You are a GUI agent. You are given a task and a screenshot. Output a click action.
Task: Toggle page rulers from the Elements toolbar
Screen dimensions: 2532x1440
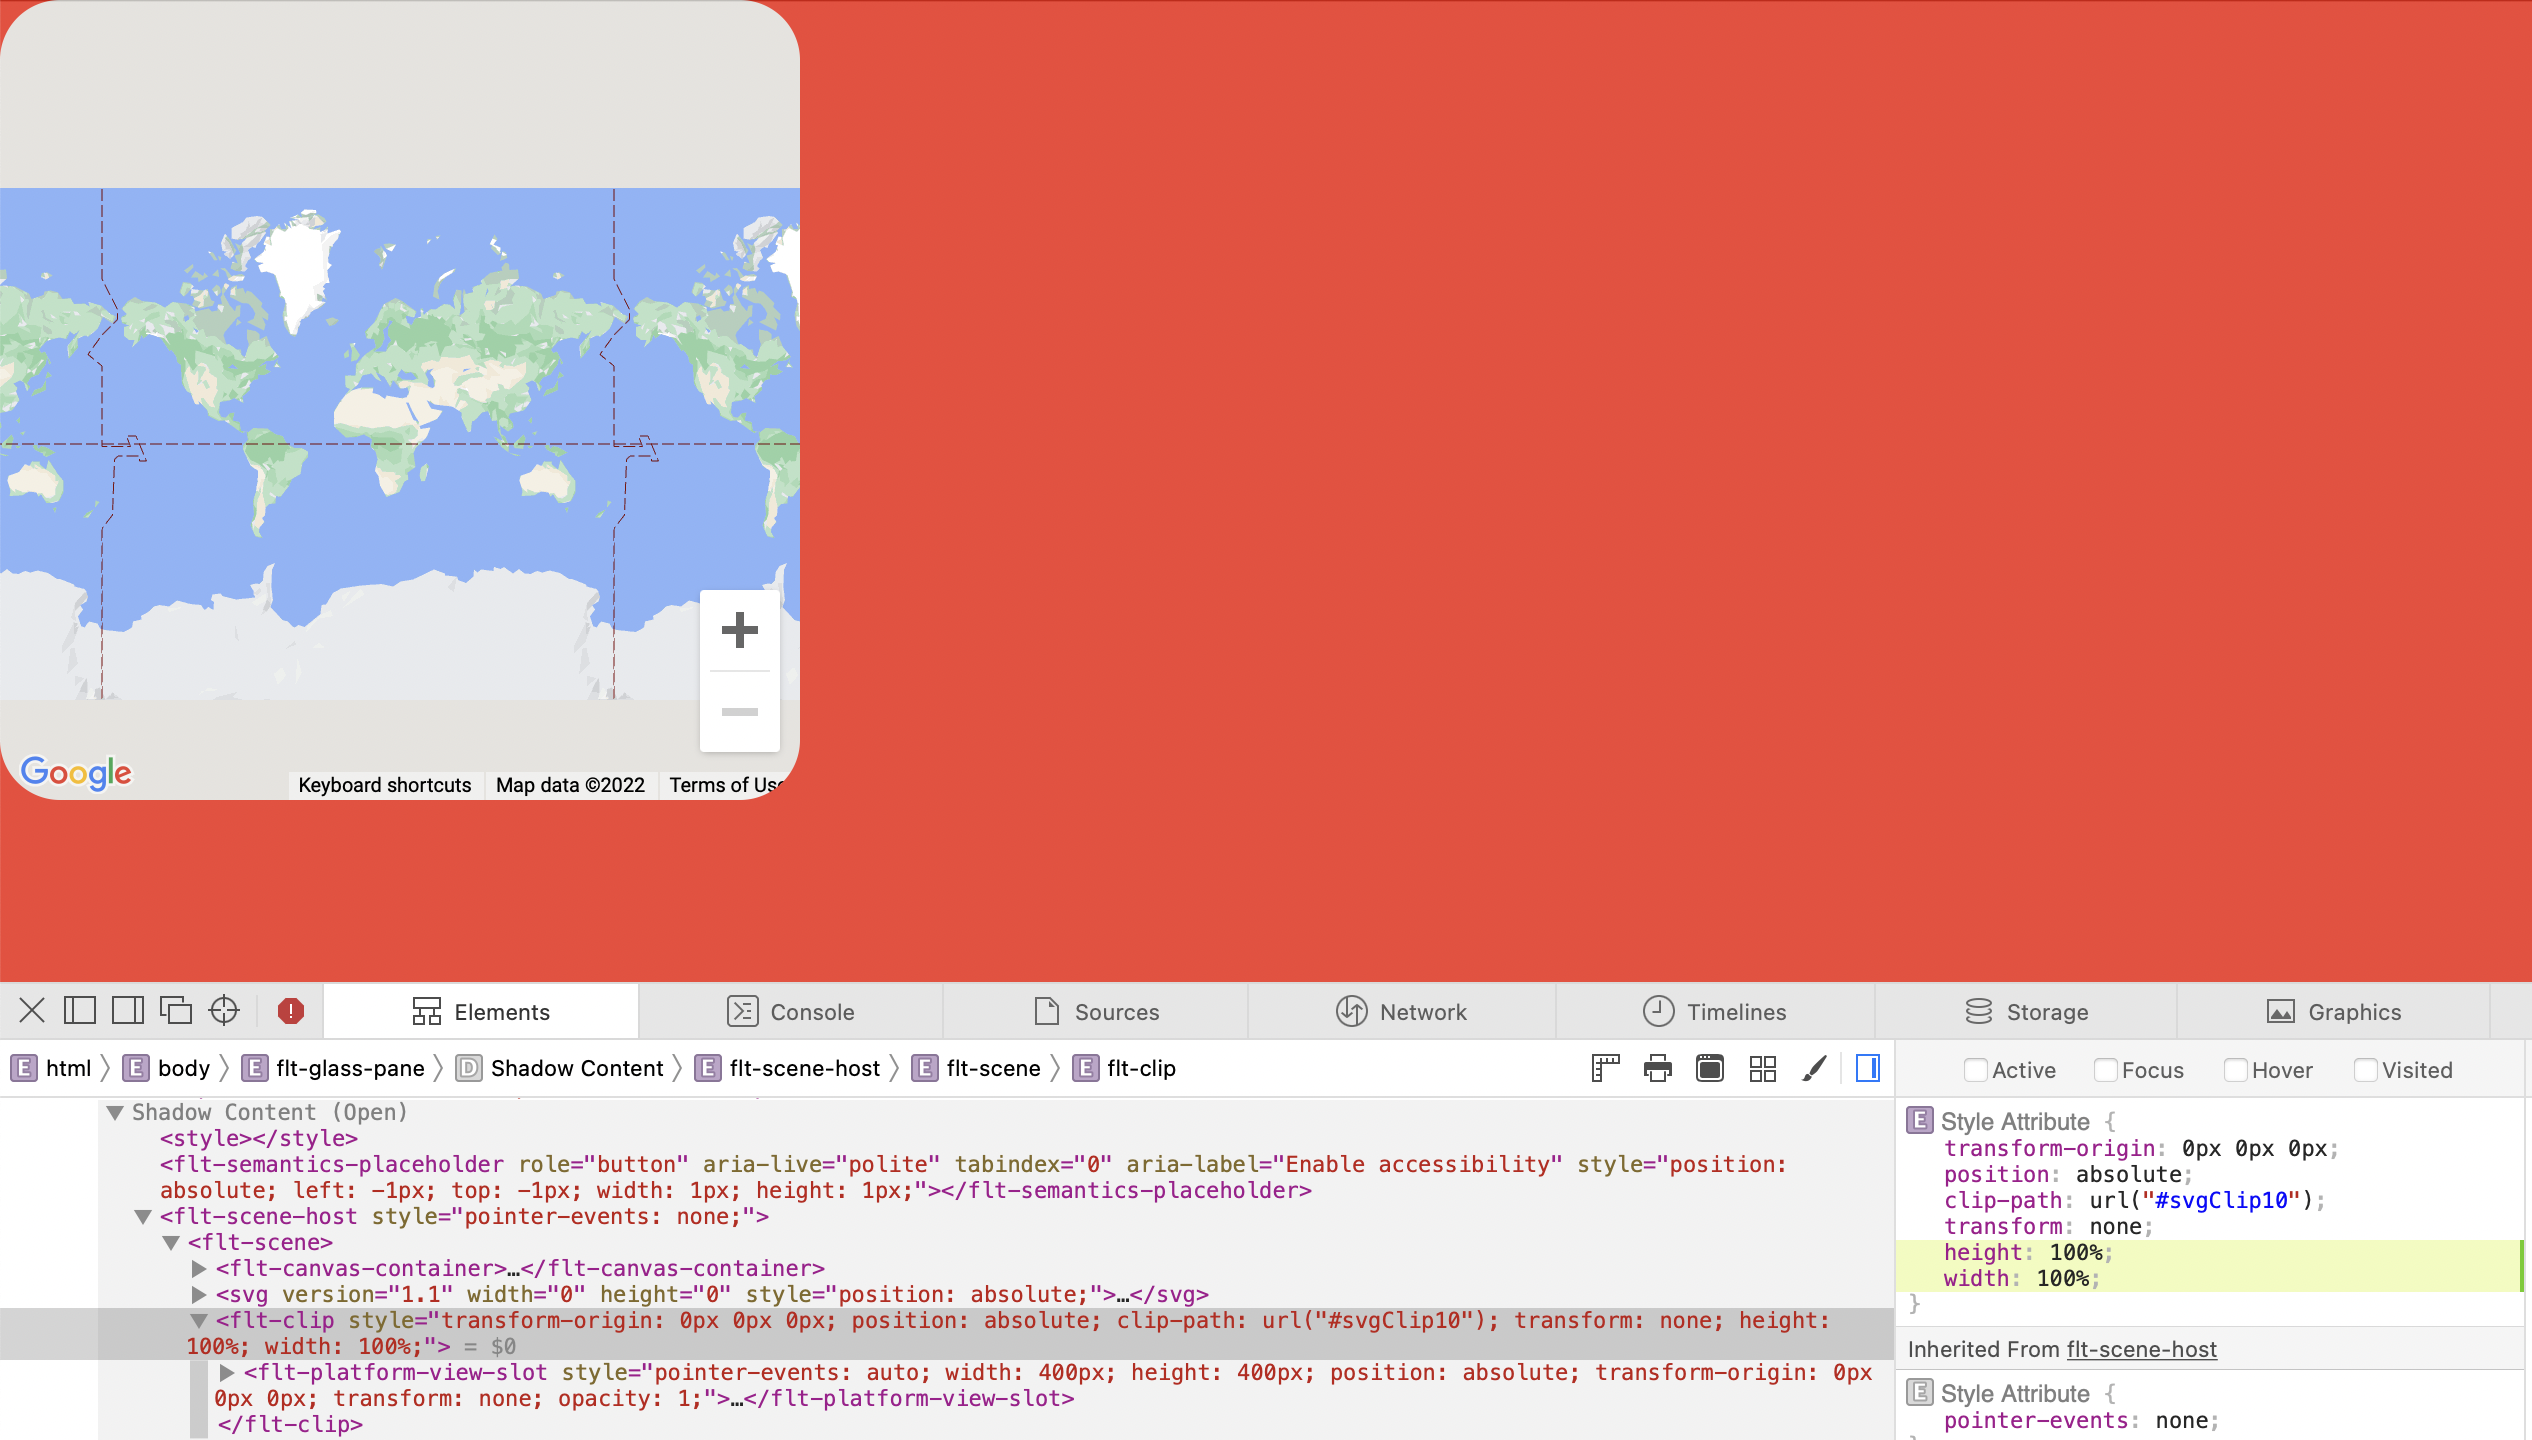pos(1605,1068)
